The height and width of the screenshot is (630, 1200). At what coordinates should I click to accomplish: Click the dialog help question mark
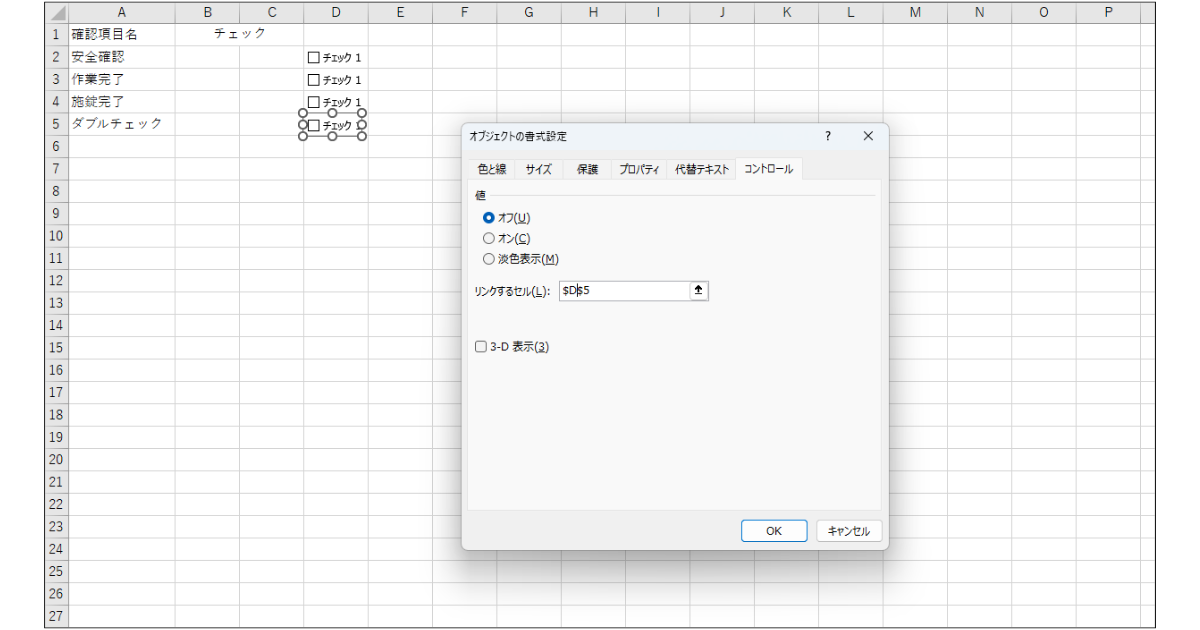coord(827,136)
